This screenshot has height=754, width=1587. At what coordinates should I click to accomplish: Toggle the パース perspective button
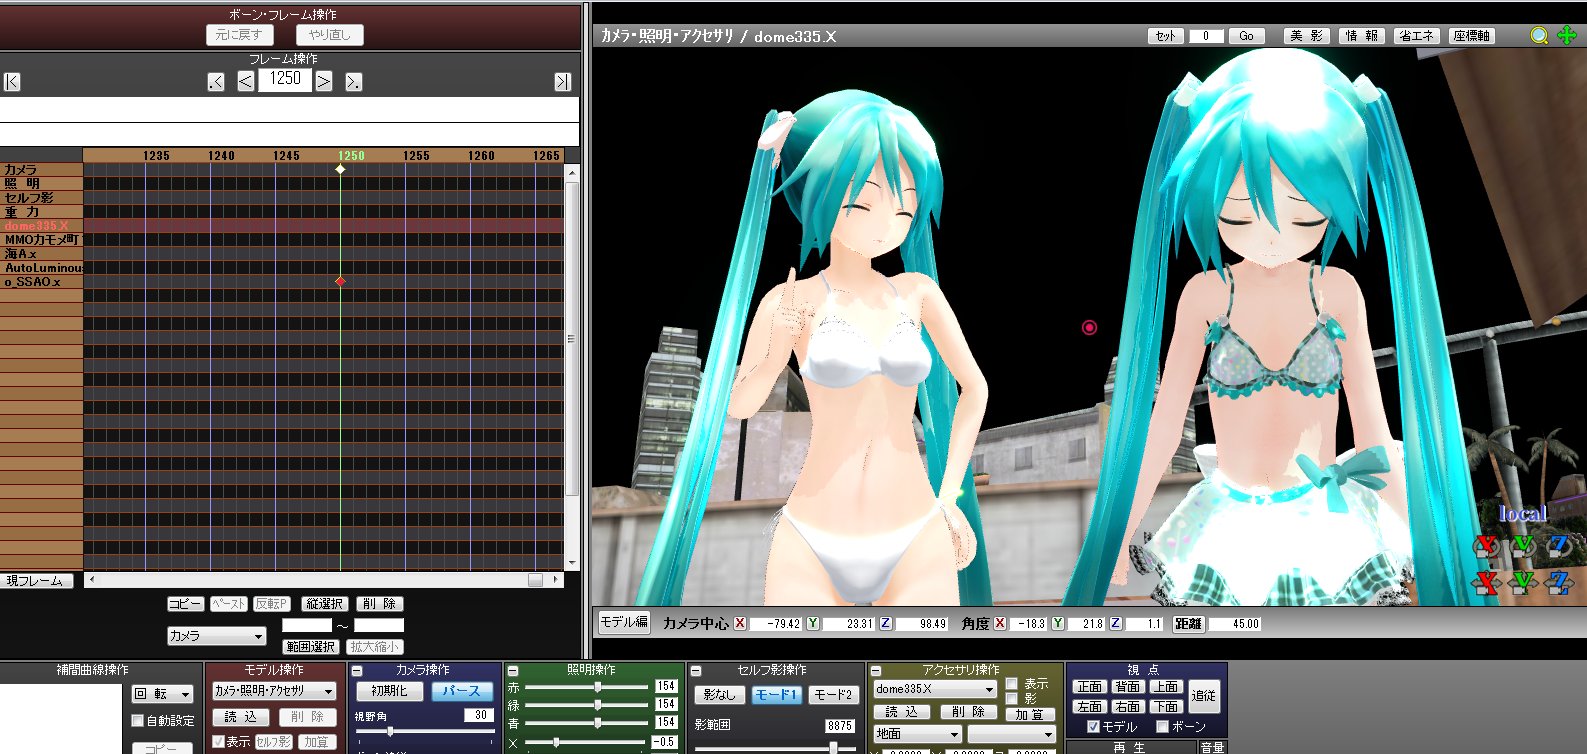coord(461,691)
